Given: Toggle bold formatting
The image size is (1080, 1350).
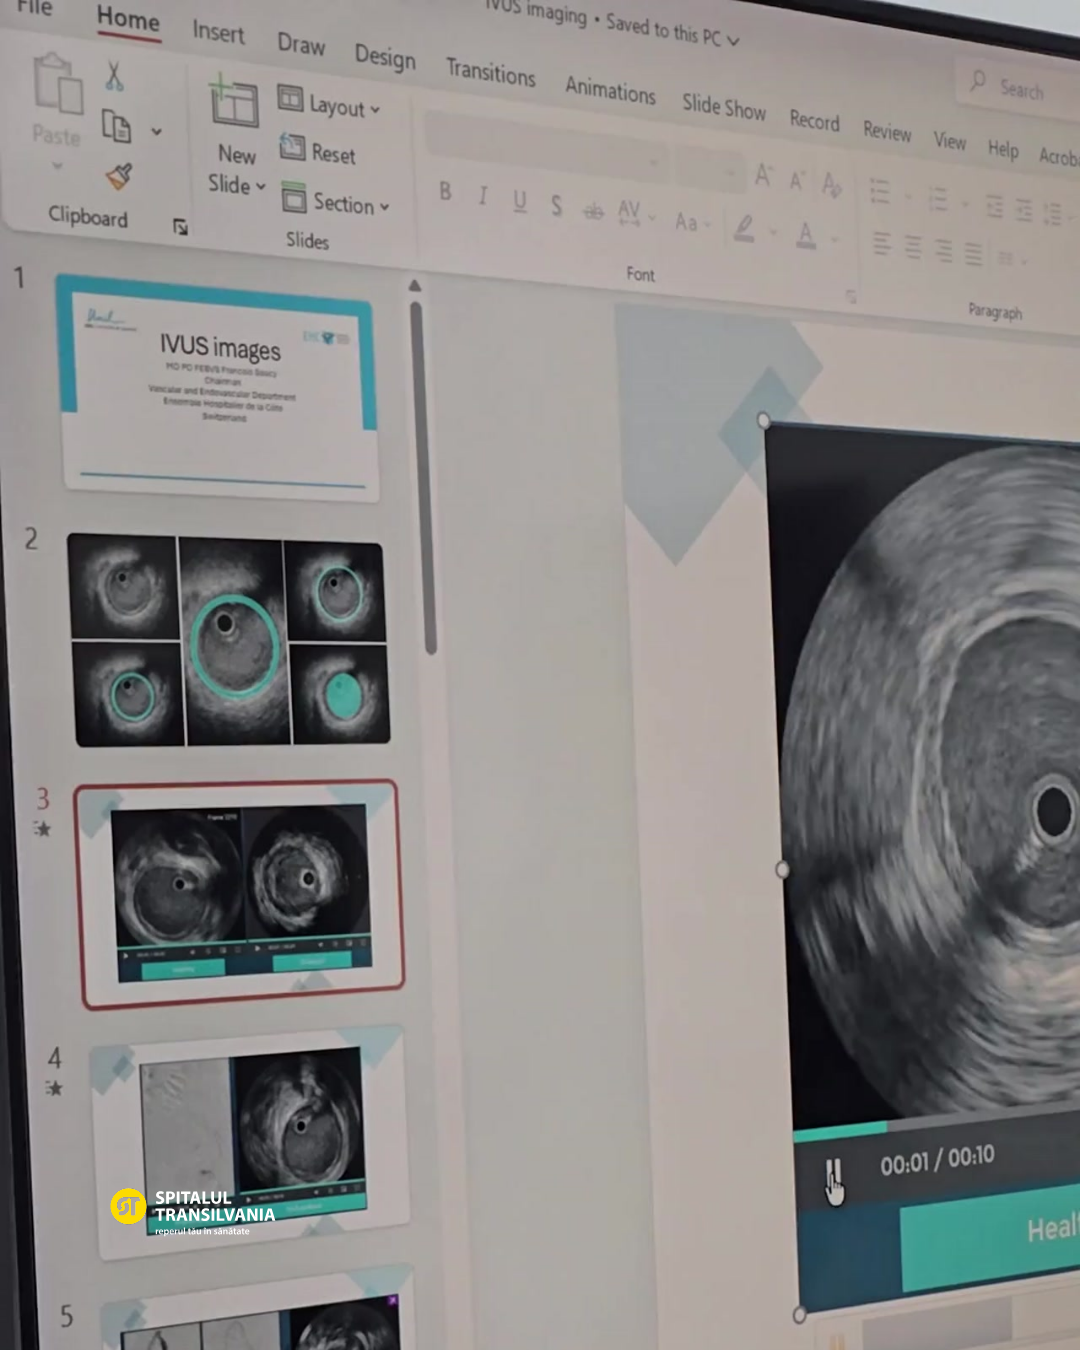Looking at the screenshot, I should (445, 191).
